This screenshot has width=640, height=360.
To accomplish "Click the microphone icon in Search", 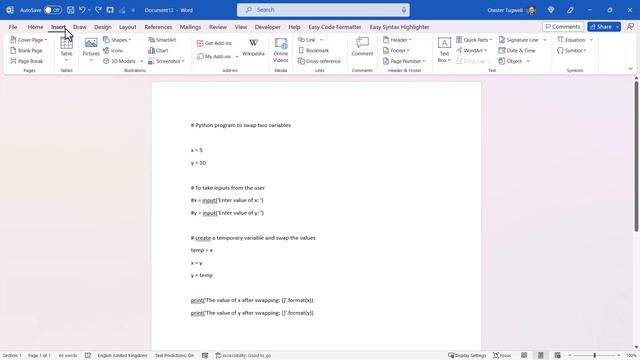I will point(404,10).
